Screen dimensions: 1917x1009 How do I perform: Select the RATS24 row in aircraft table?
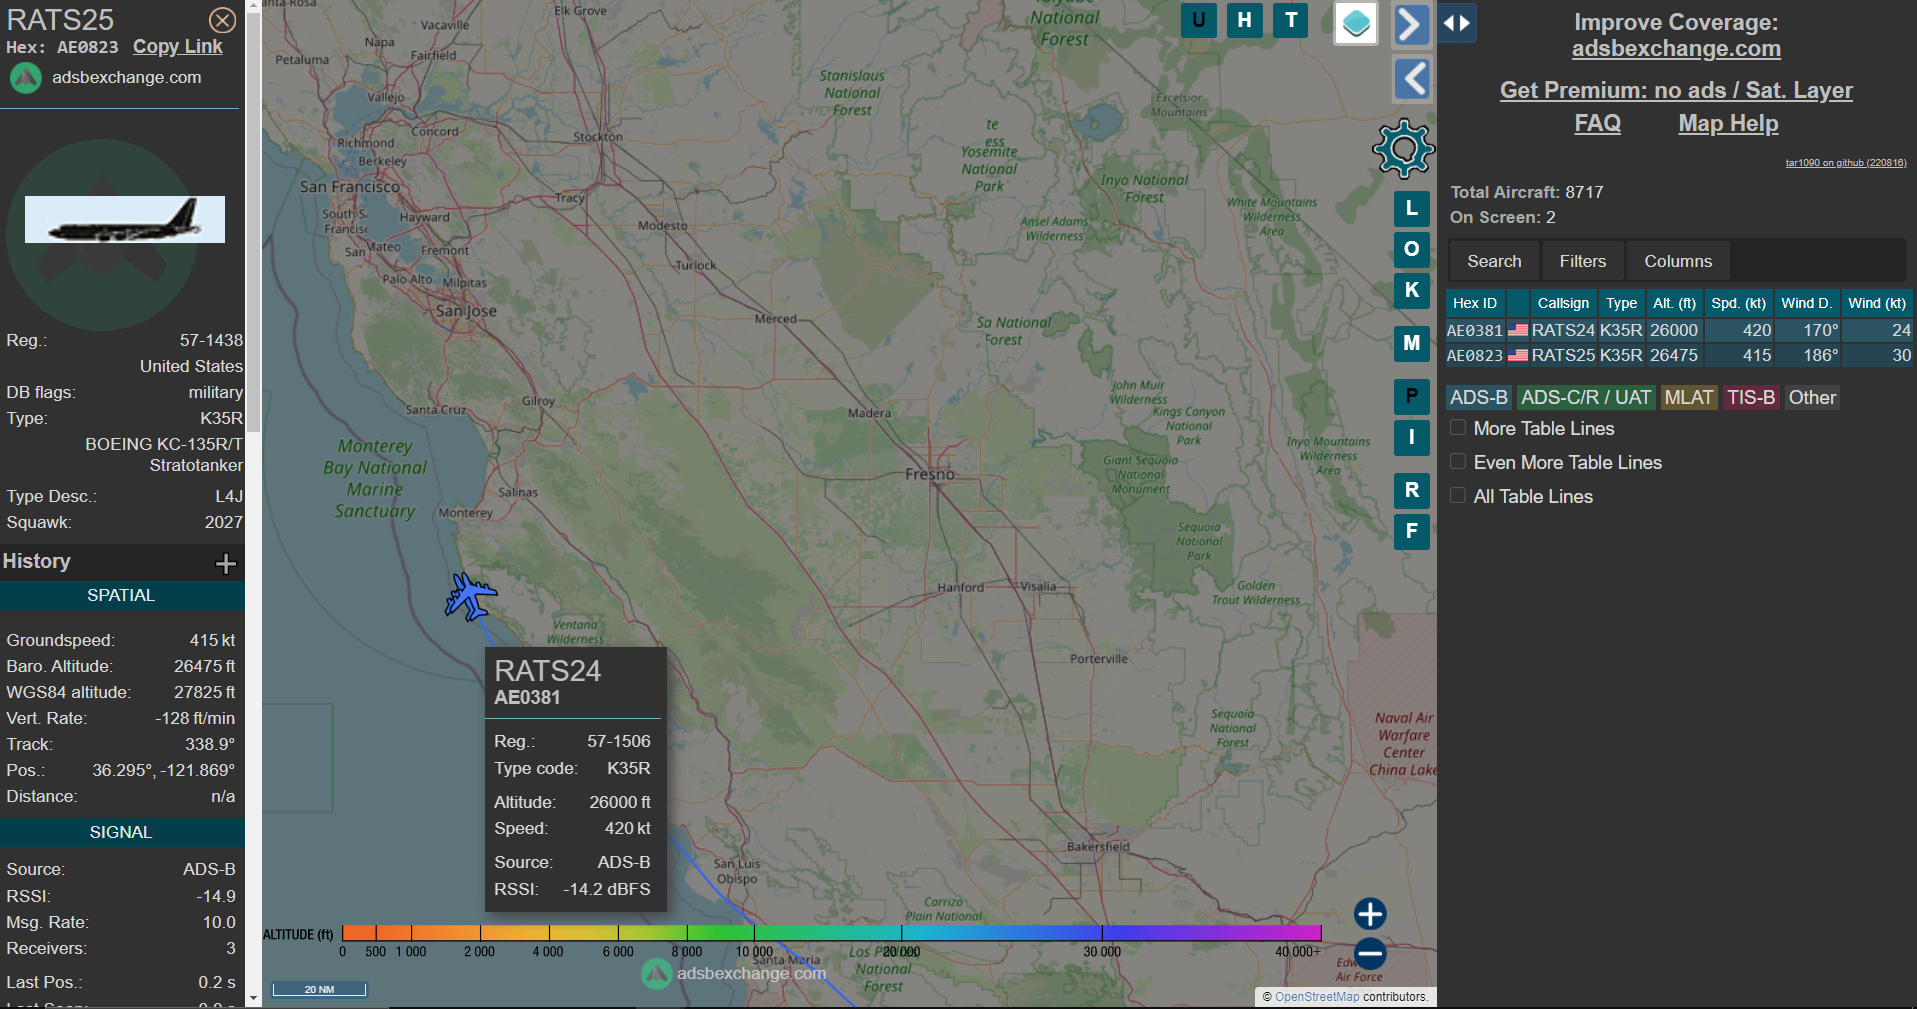[1679, 330]
